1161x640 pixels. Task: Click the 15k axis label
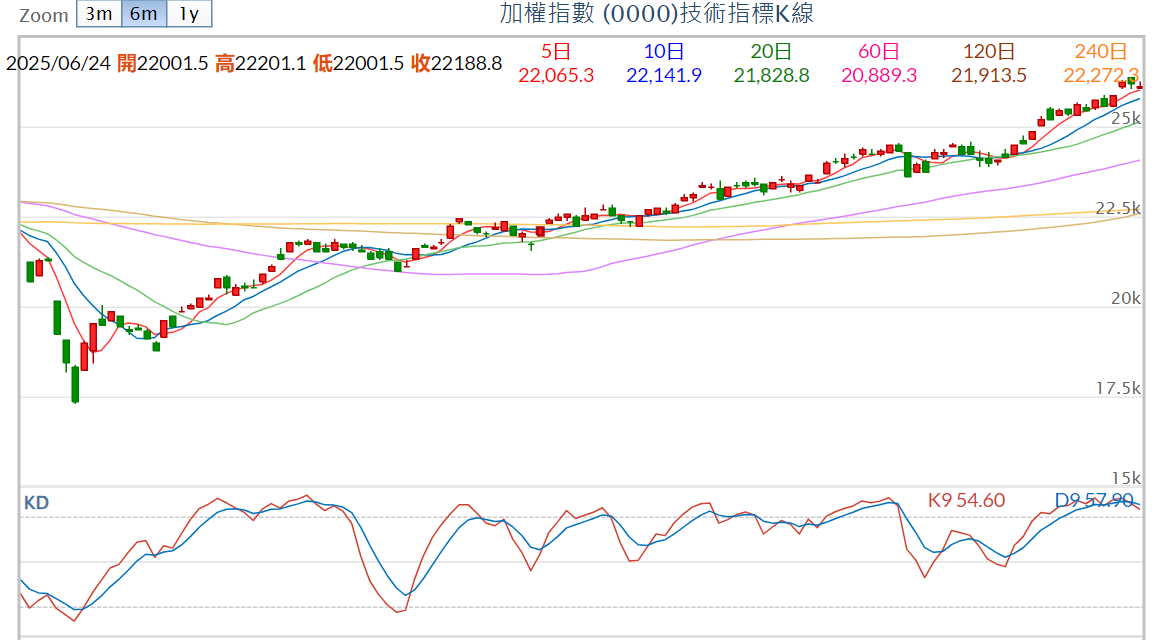pyautogui.click(x=1125, y=479)
